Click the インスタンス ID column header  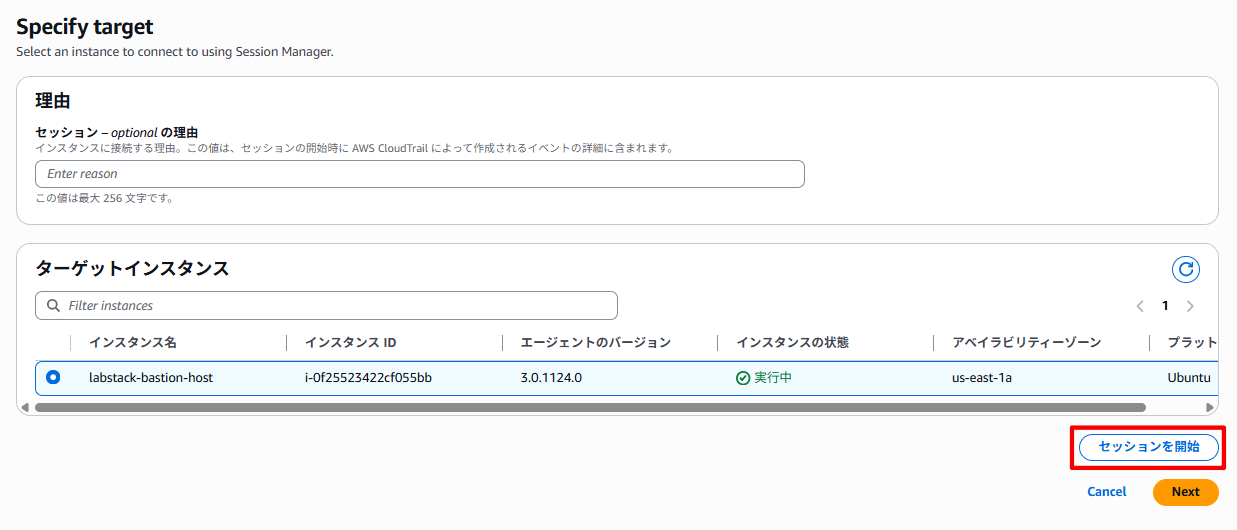click(x=351, y=343)
